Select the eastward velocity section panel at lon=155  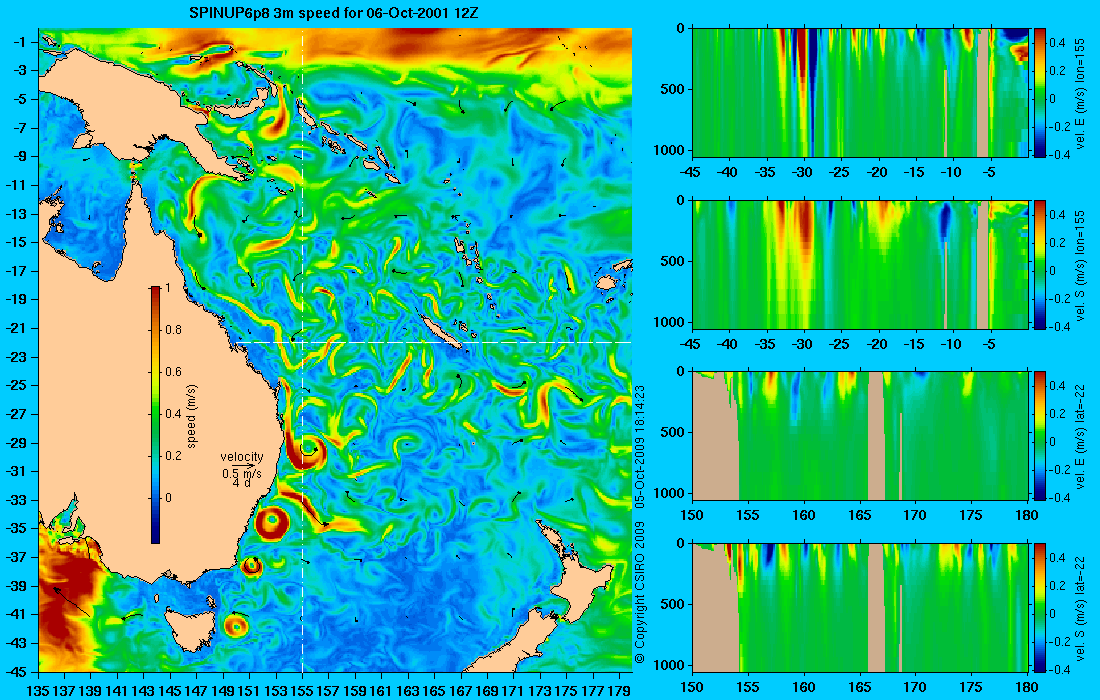click(x=860, y=92)
